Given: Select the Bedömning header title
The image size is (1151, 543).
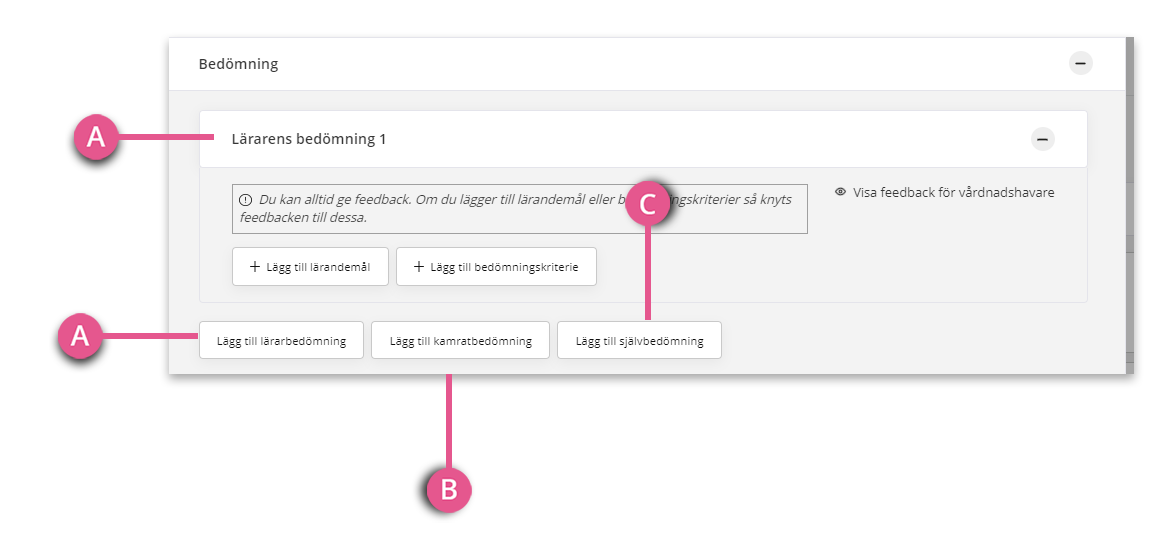Looking at the screenshot, I should [239, 64].
